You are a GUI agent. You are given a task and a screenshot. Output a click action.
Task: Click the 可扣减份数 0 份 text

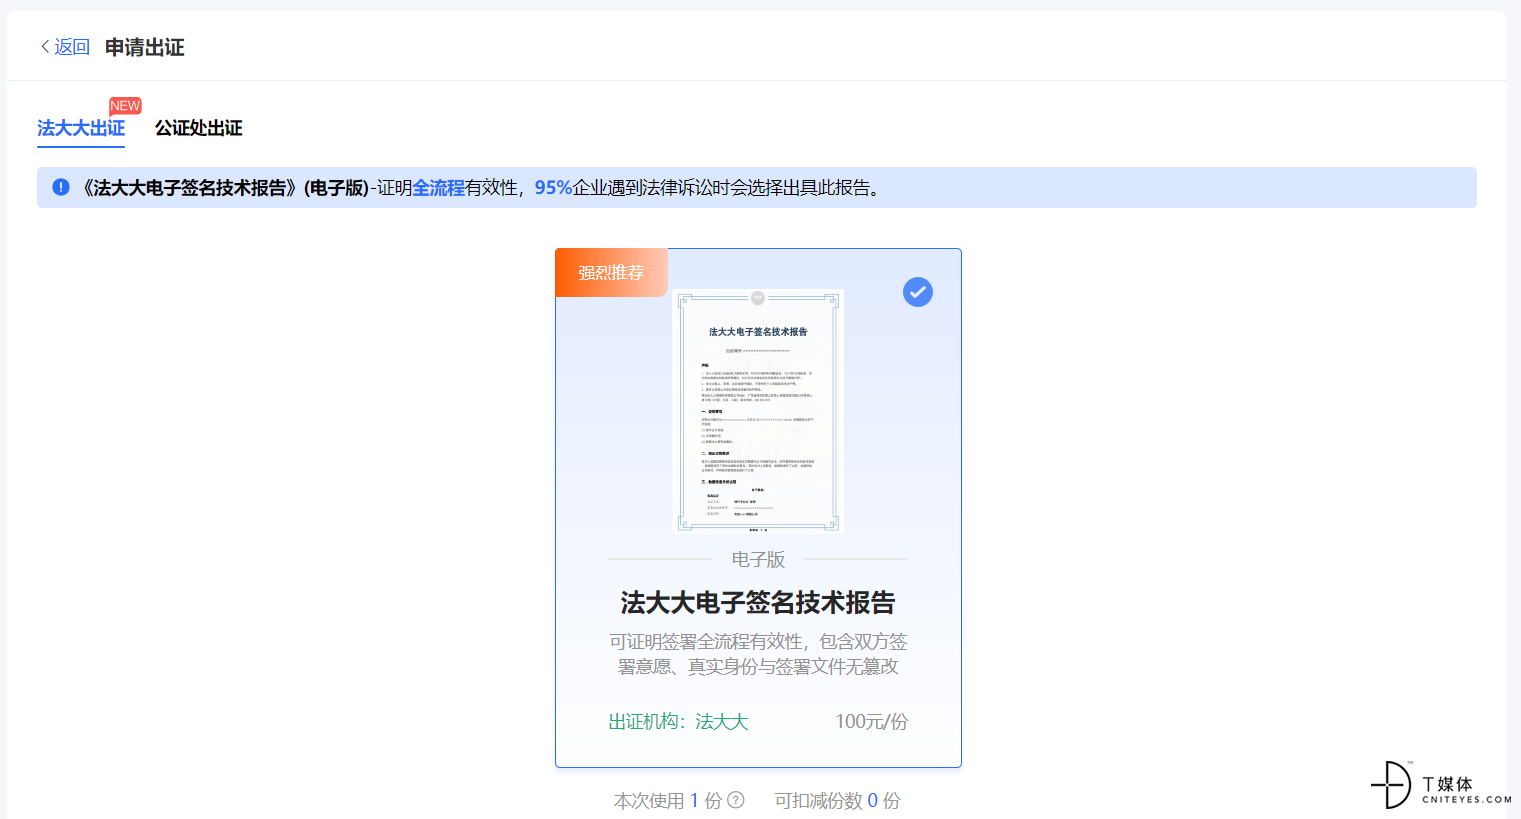pyautogui.click(x=837, y=800)
